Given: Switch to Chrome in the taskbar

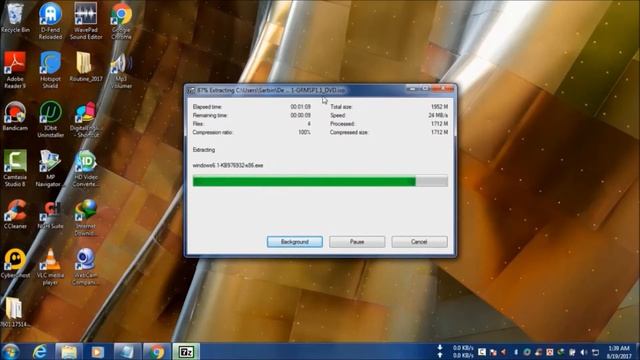Looking at the screenshot, I should 157,351.
